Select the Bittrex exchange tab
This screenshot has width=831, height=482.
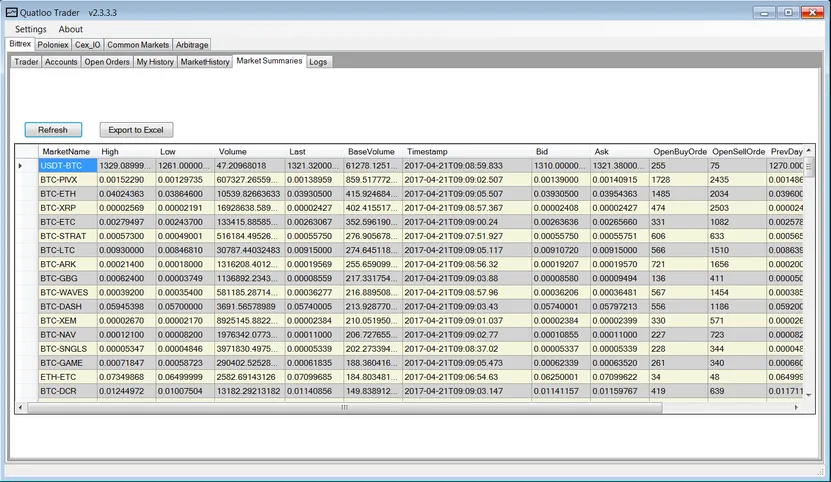pyautogui.click(x=20, y=44)
